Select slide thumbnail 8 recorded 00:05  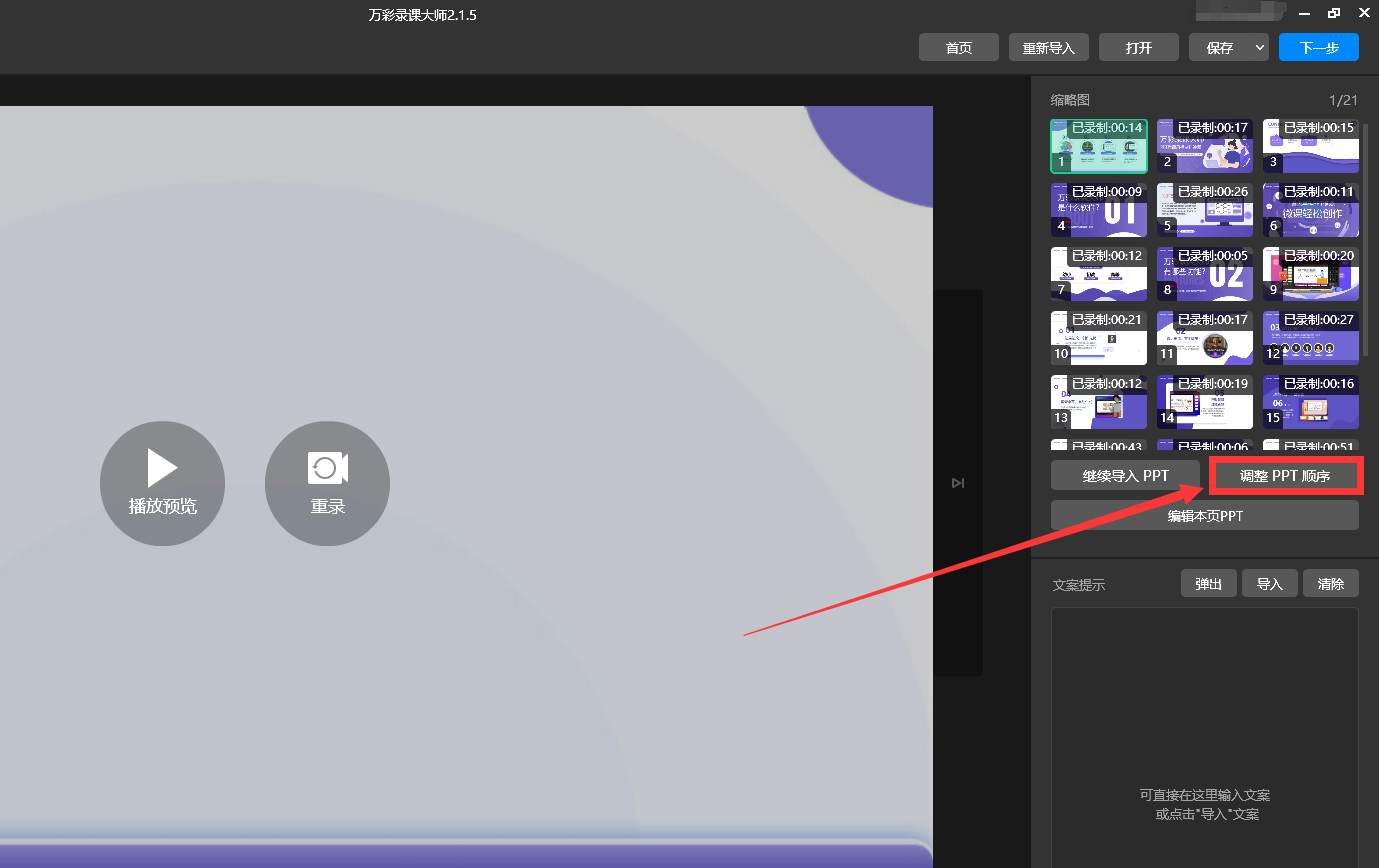click(1205, 274)
